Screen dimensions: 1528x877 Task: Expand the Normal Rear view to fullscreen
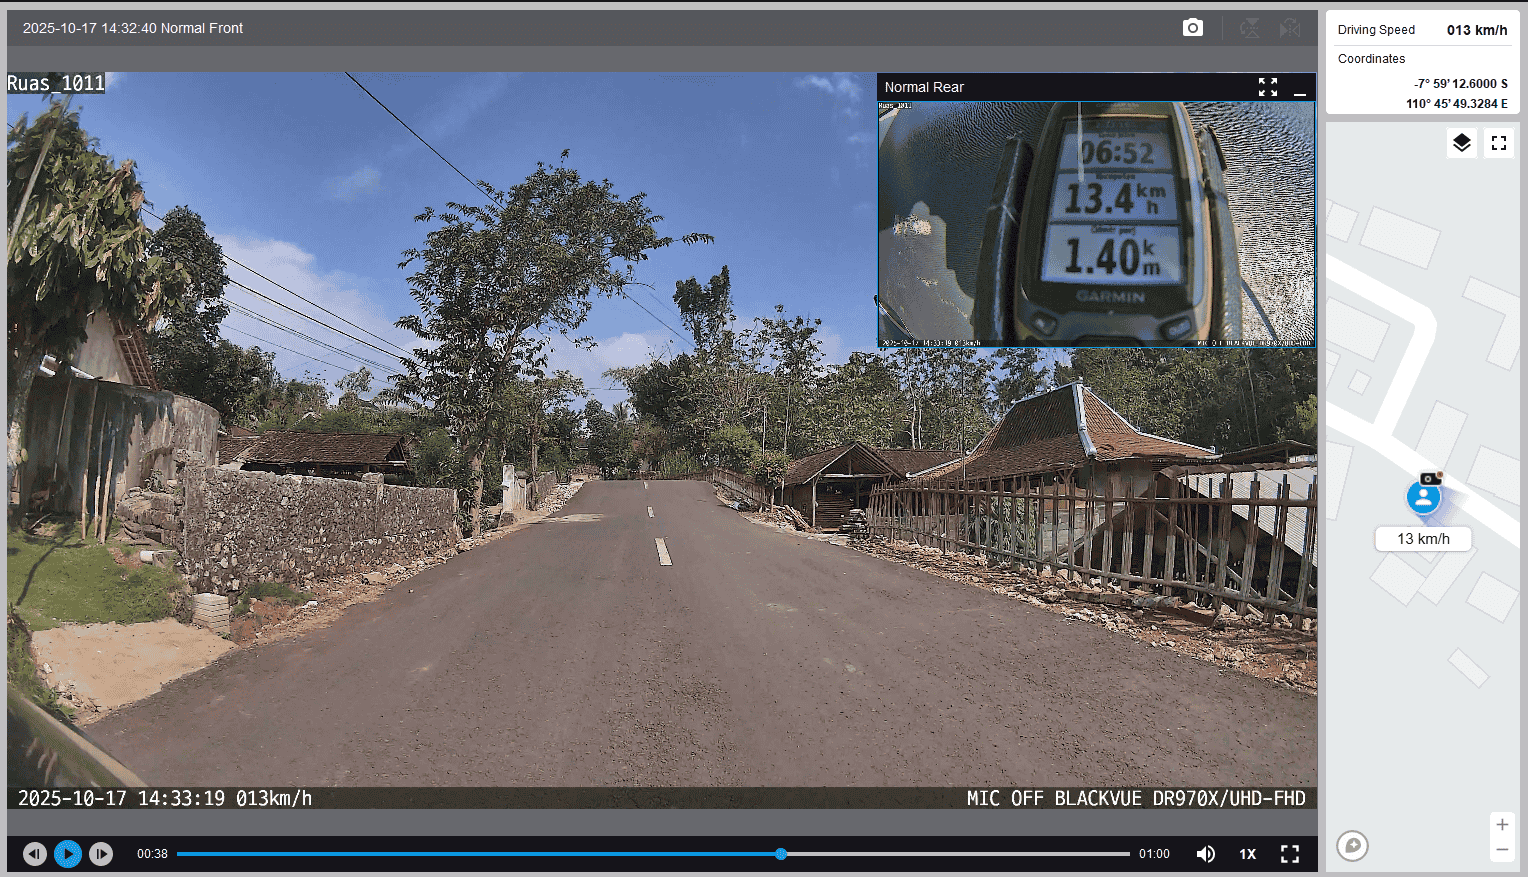1267,87
